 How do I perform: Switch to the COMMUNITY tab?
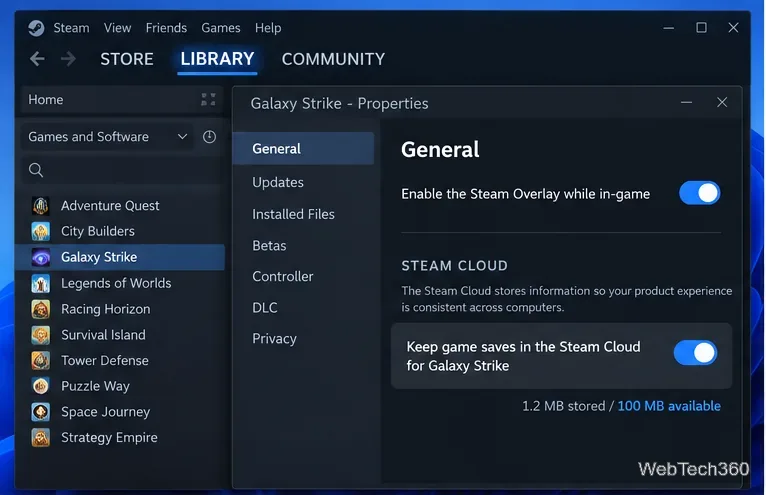click(333, 59)
